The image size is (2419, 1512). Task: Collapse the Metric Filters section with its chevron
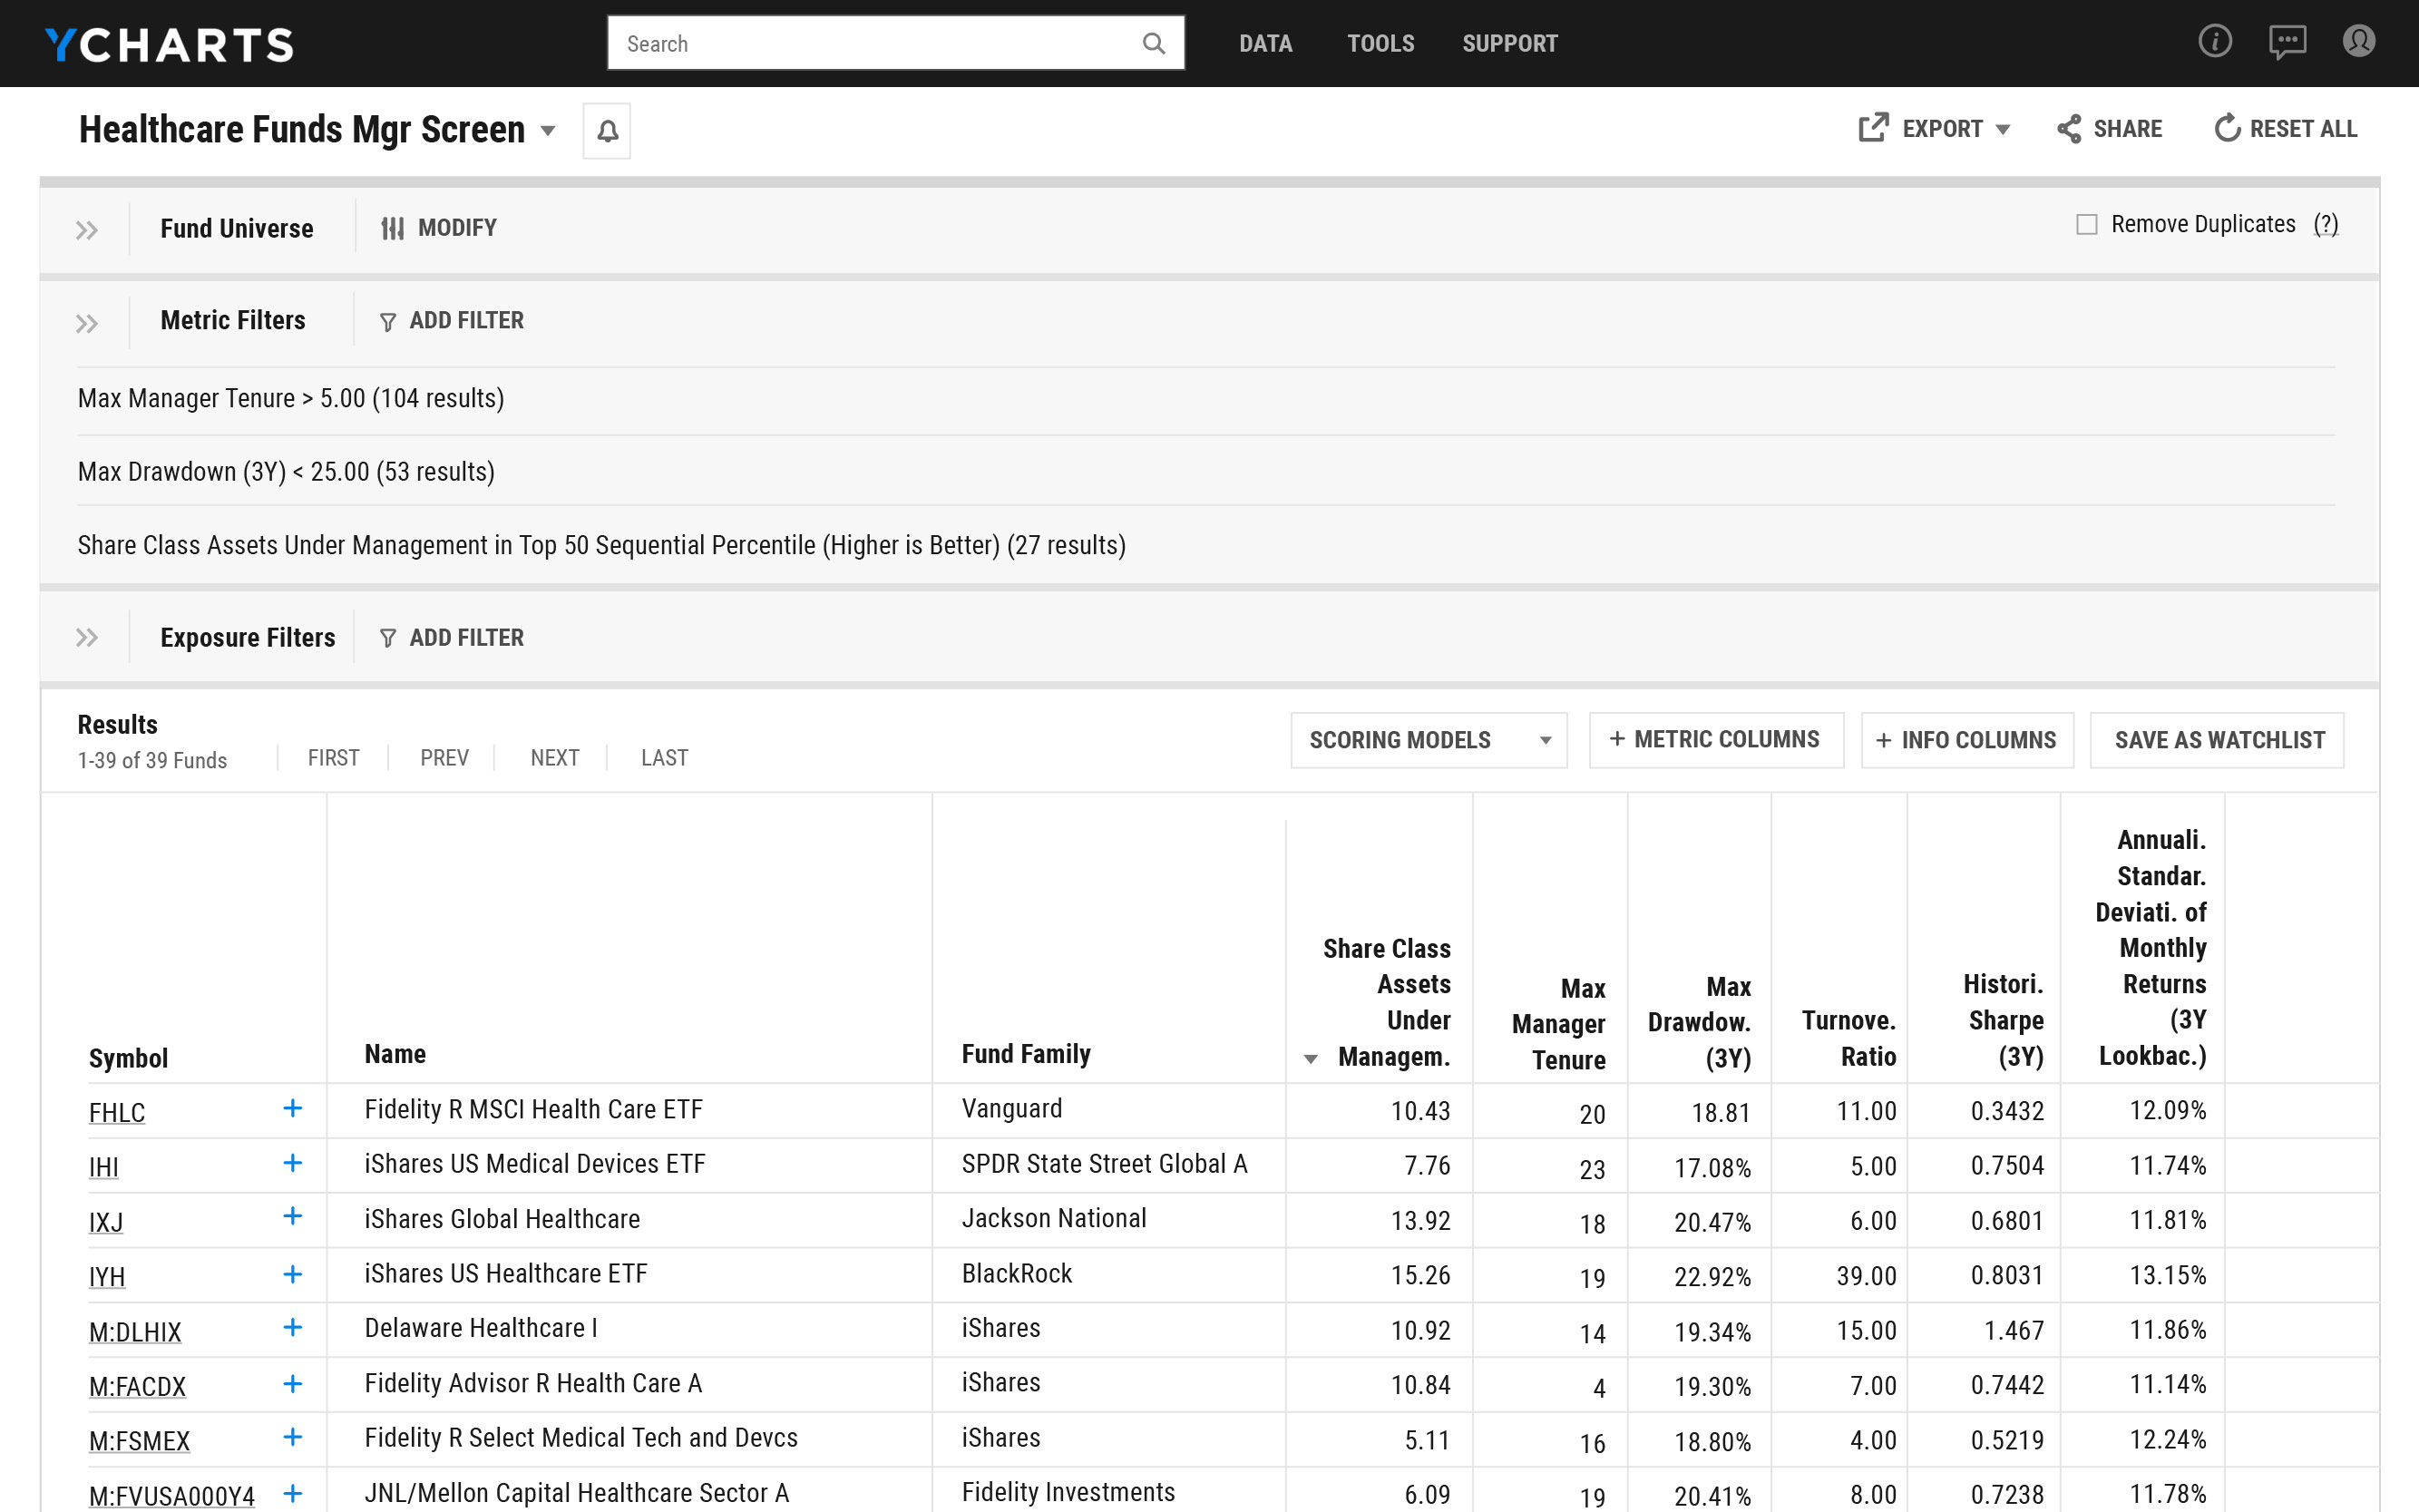pyautogui.click(x=86, y=322)
